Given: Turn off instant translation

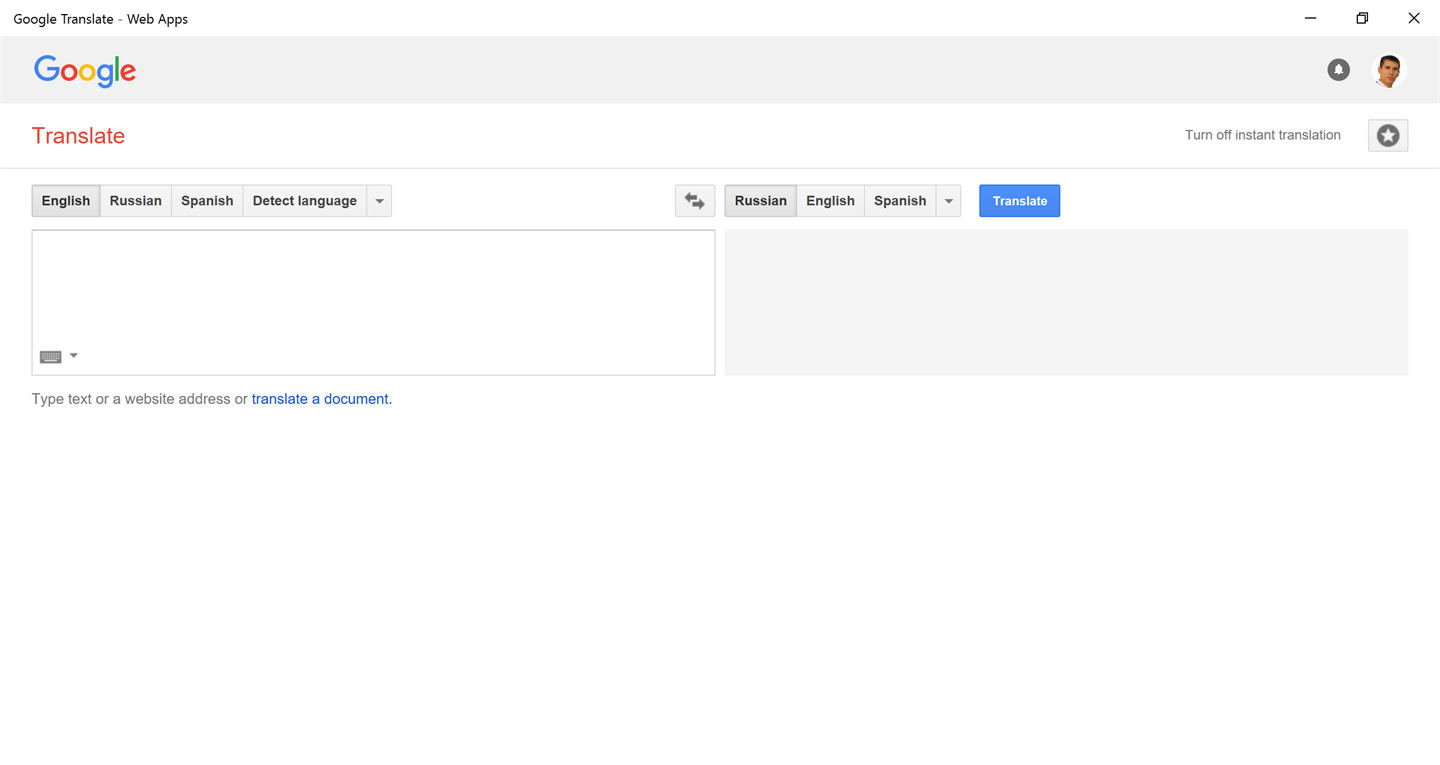Looking at the screenshot, I should coord(1262,136).
